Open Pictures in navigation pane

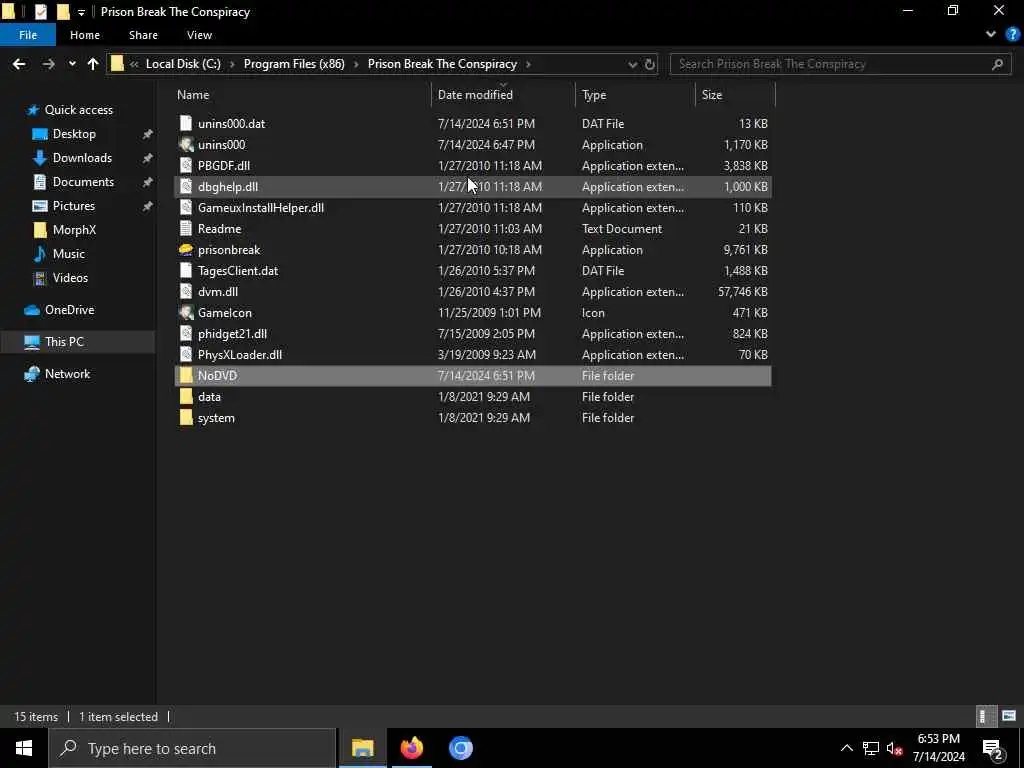point(73,206)
